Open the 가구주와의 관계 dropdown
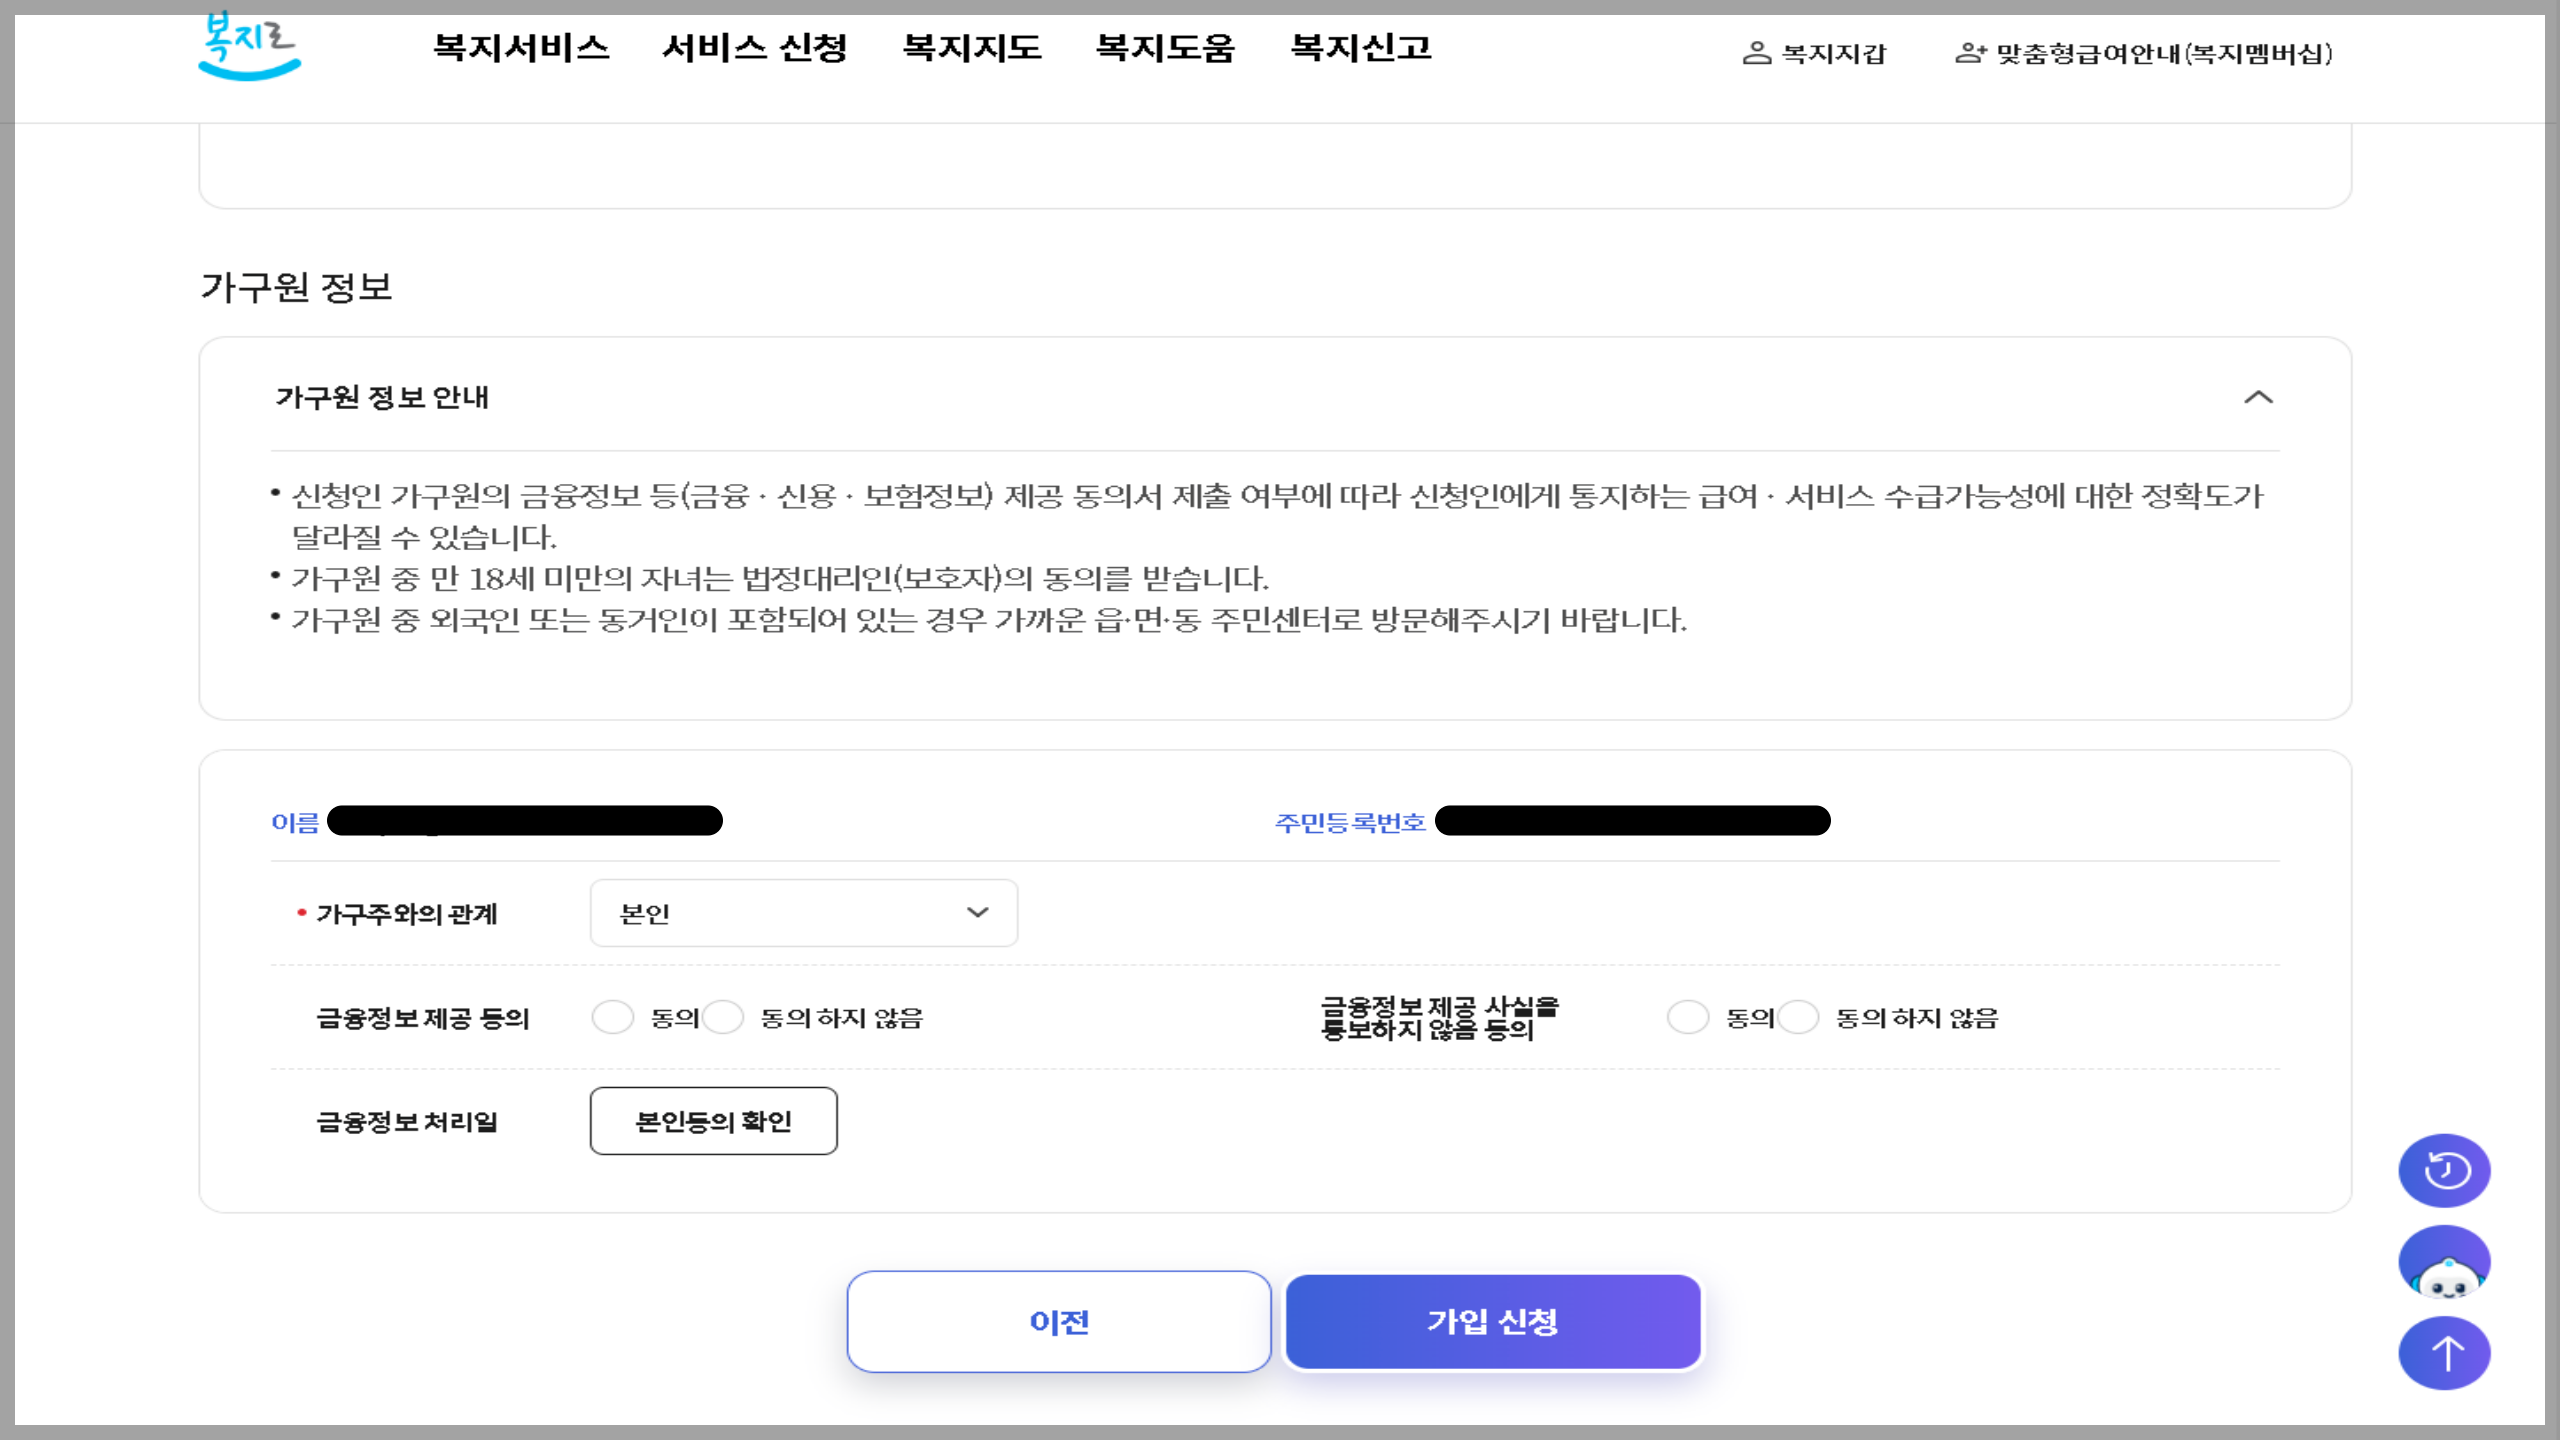The height and width of the screenshot is (1440, 2560). coord(803,913)
